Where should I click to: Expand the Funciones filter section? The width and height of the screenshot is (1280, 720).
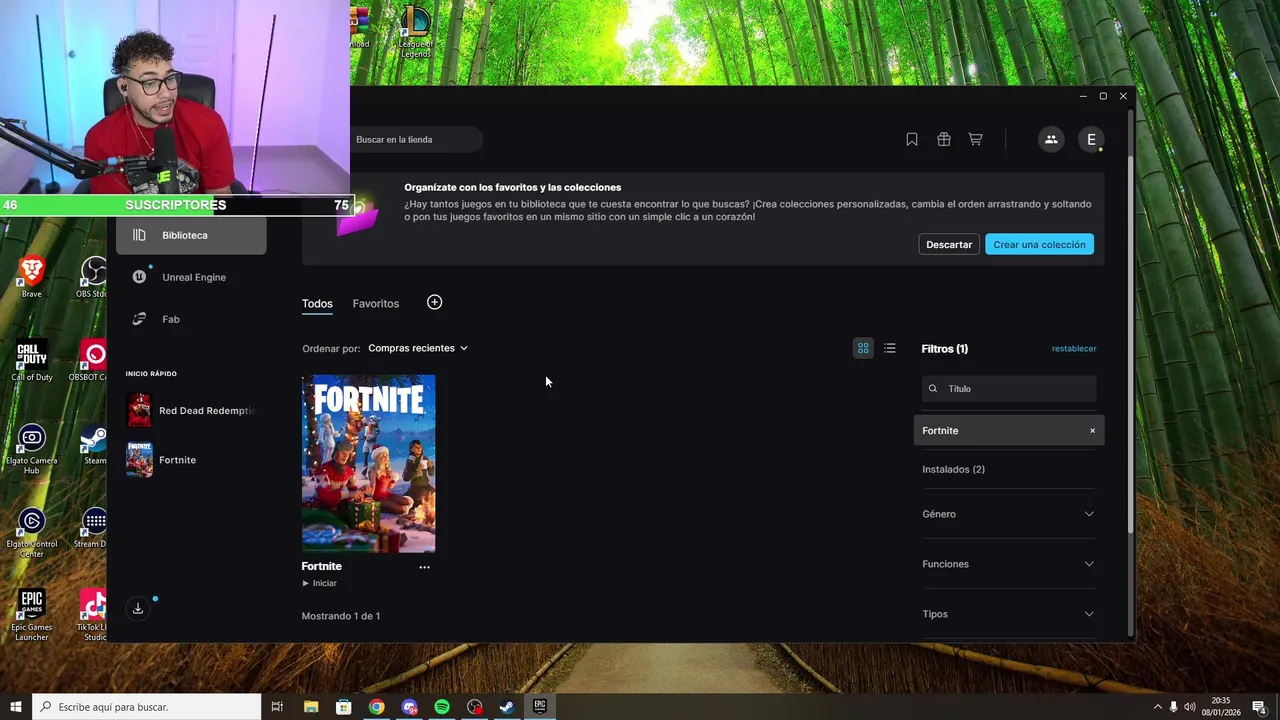pos(1008,564)
